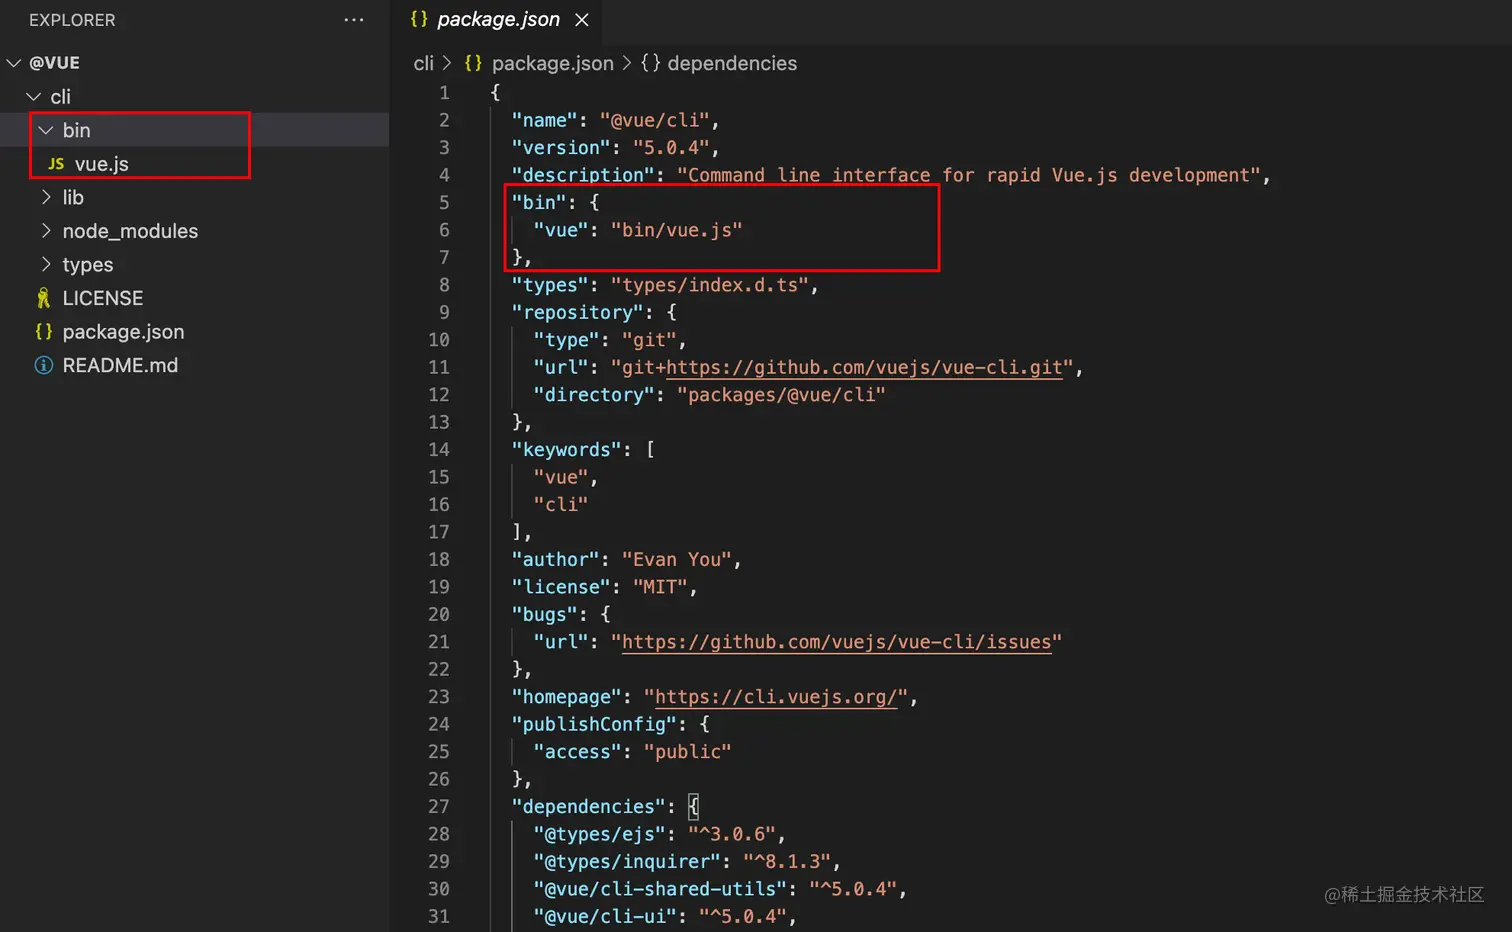The height and width of the screenshot is (932, 1512).
Task: Click the EXPLORER panel title
Action: click(72, 20)
